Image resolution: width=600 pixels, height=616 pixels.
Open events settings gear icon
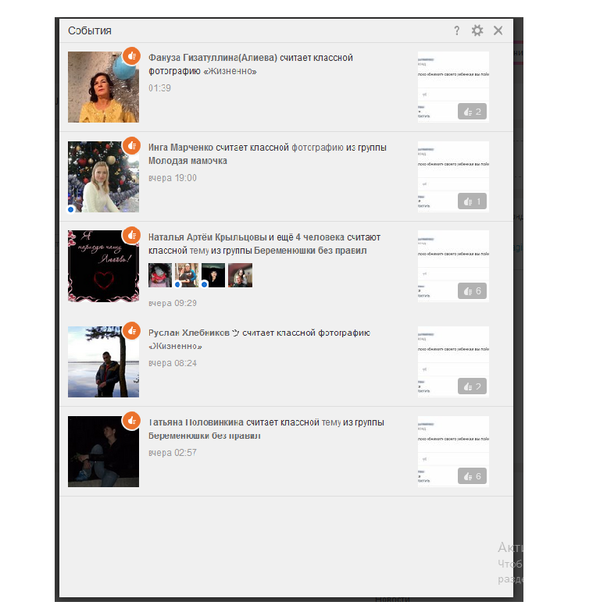click(x=477, y=31)
